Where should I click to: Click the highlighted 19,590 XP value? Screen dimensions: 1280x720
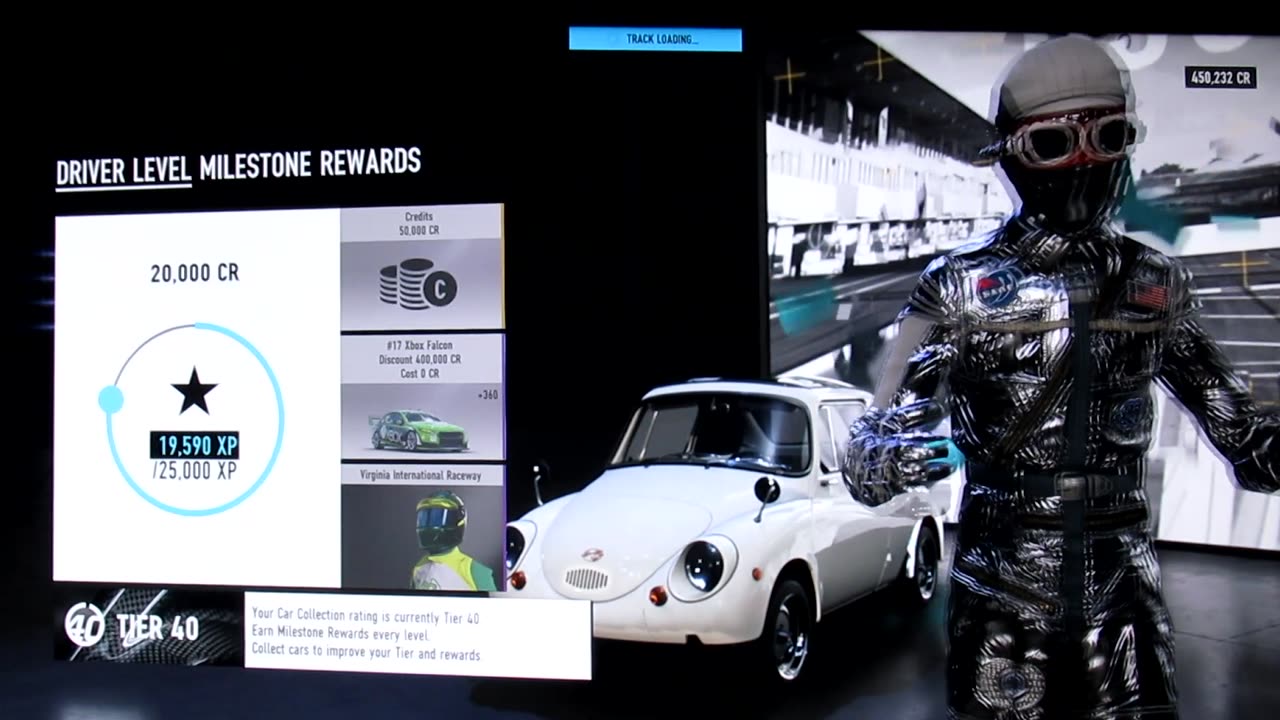[195, 445]
